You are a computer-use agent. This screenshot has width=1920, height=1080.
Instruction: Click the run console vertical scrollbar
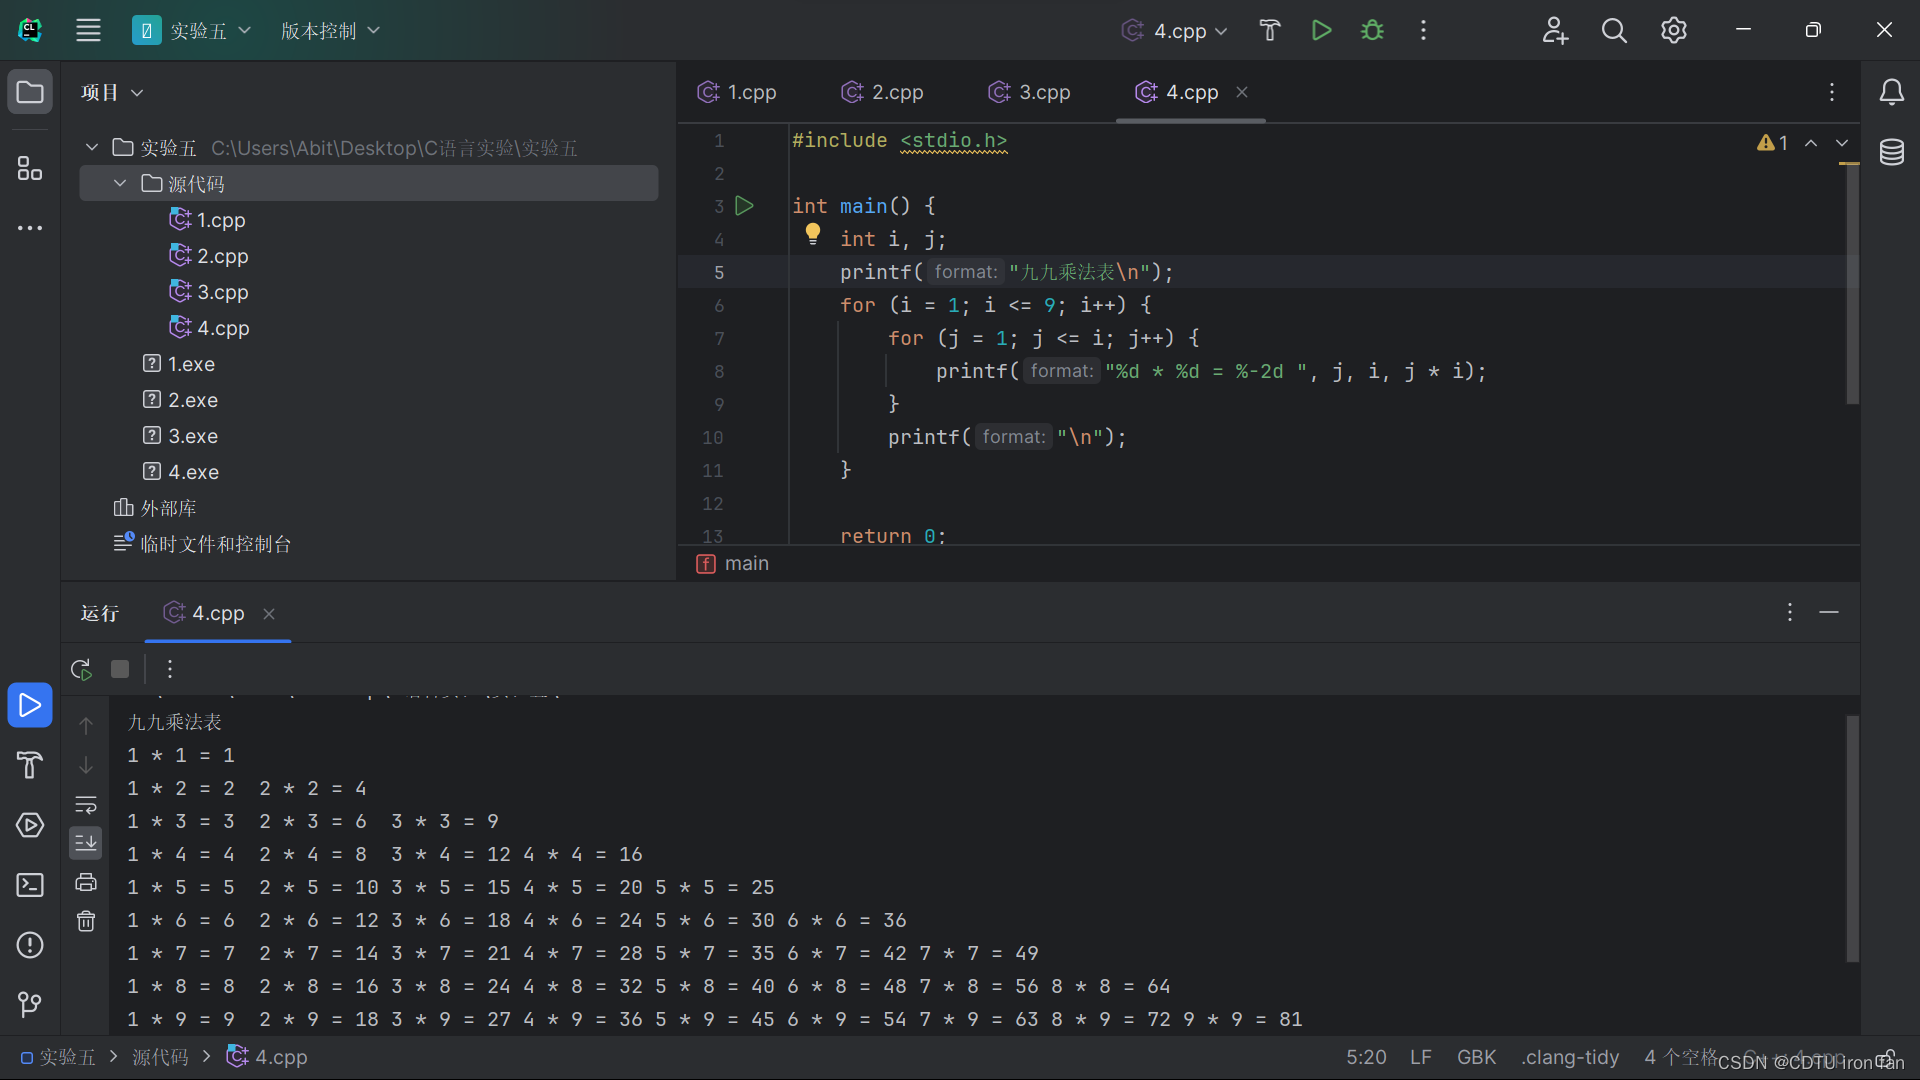click(1852, 838)
